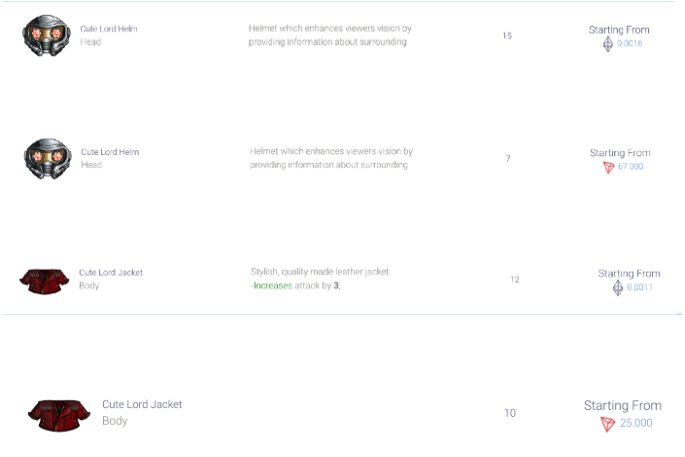Click the quantity number 15
The width and height of the screenshot is (685, 457).
point(507,36)
